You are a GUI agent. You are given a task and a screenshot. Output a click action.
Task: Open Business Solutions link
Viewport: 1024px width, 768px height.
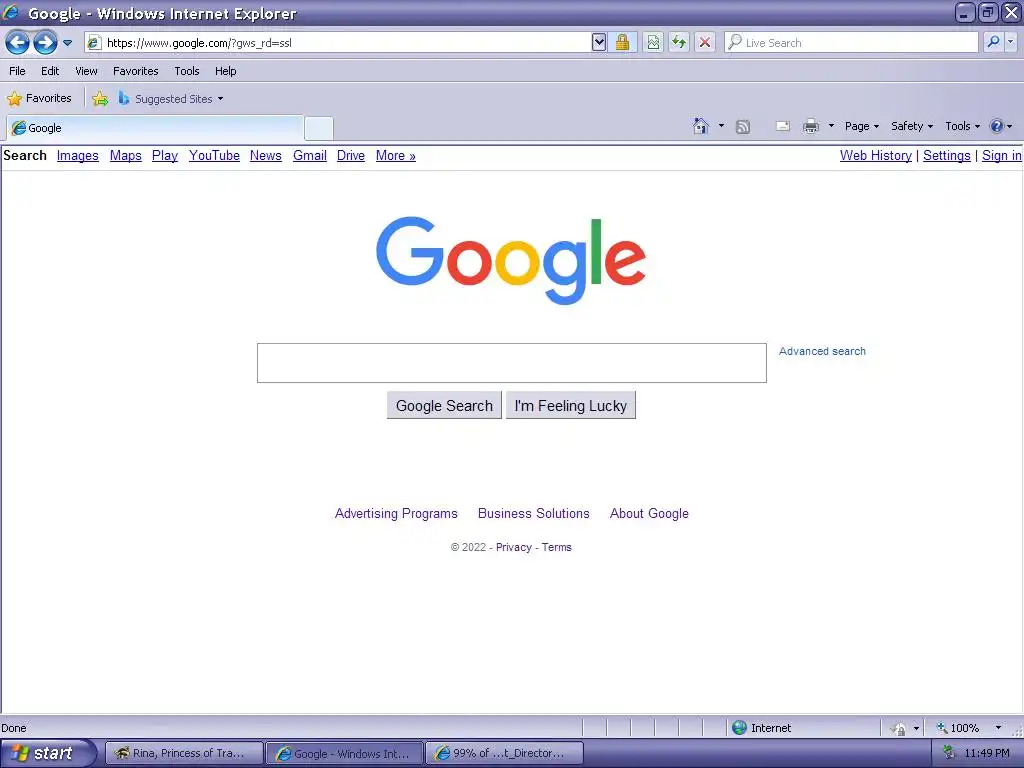pos(534,513)
